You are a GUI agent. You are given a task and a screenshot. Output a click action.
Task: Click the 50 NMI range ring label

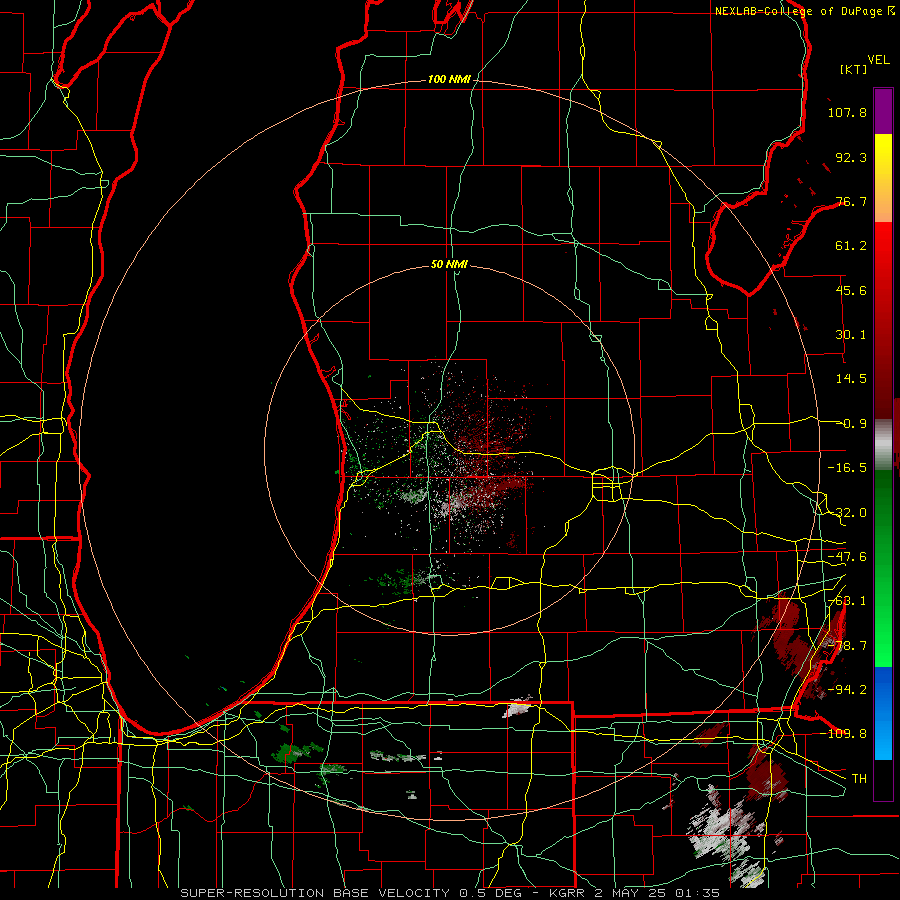[x=449, y=264]
